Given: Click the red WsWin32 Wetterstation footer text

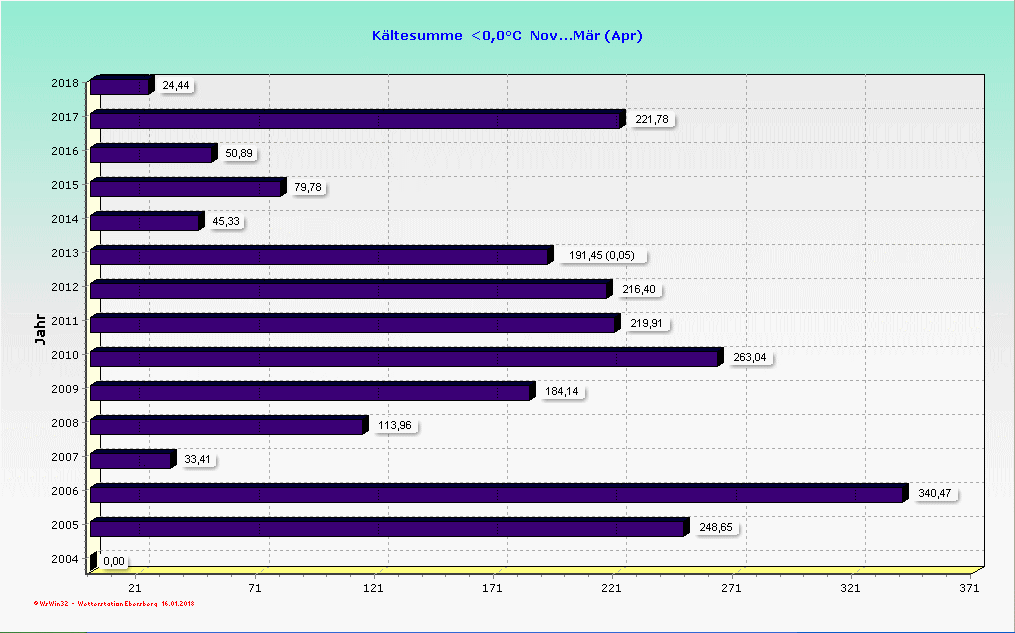Looking at the screenshot, I should 115,604.
